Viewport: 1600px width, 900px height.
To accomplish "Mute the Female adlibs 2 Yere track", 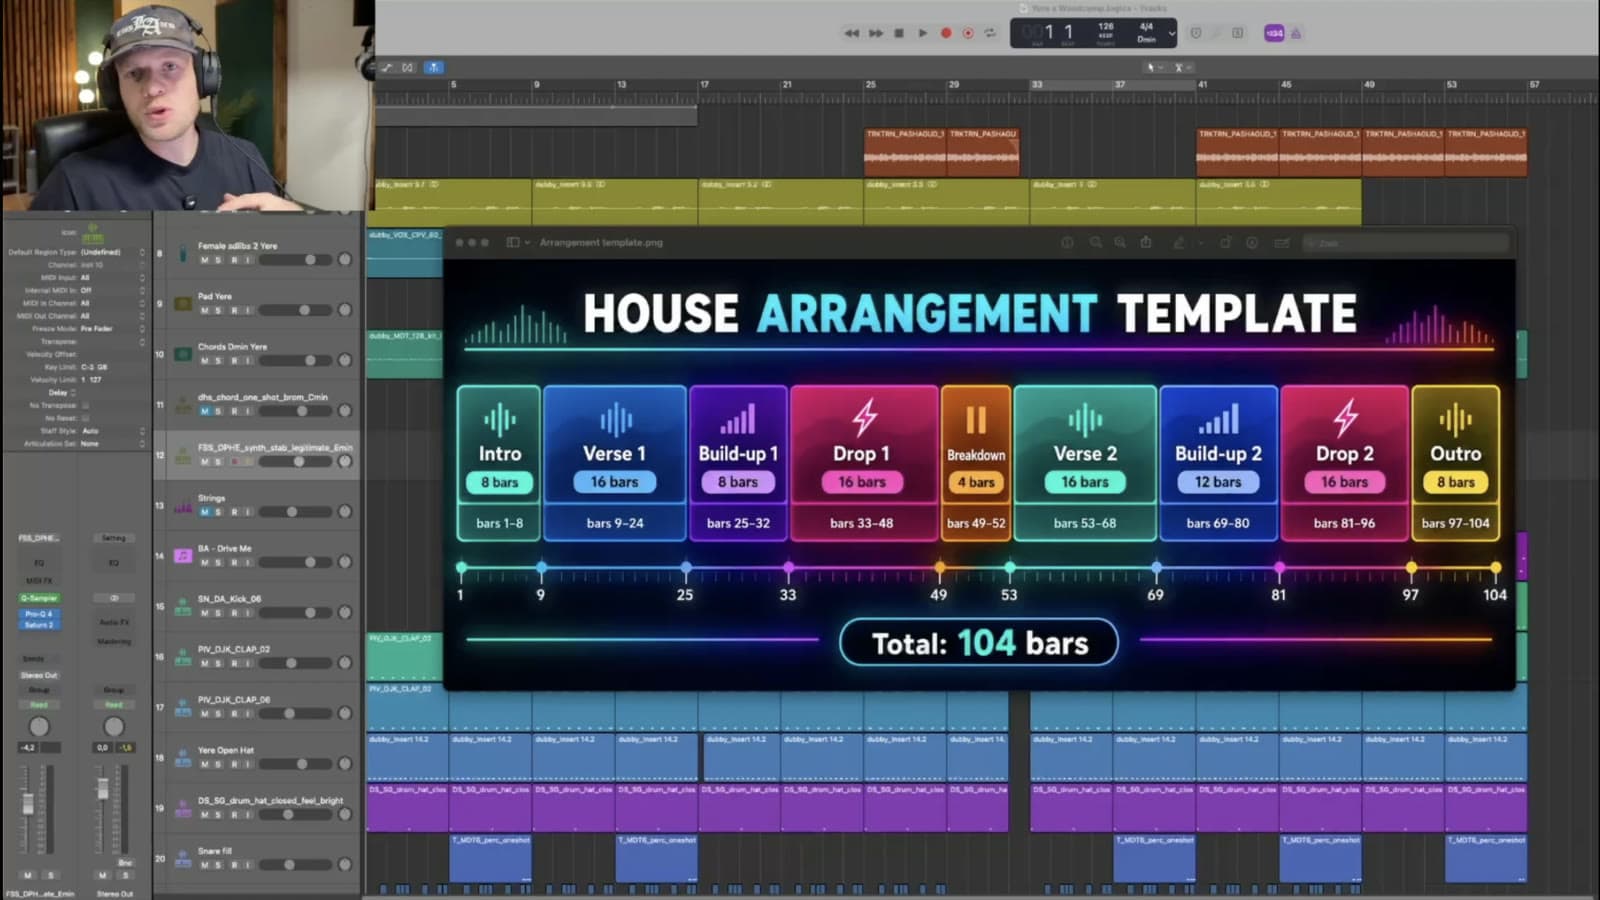I will click(x=205, y=260).
